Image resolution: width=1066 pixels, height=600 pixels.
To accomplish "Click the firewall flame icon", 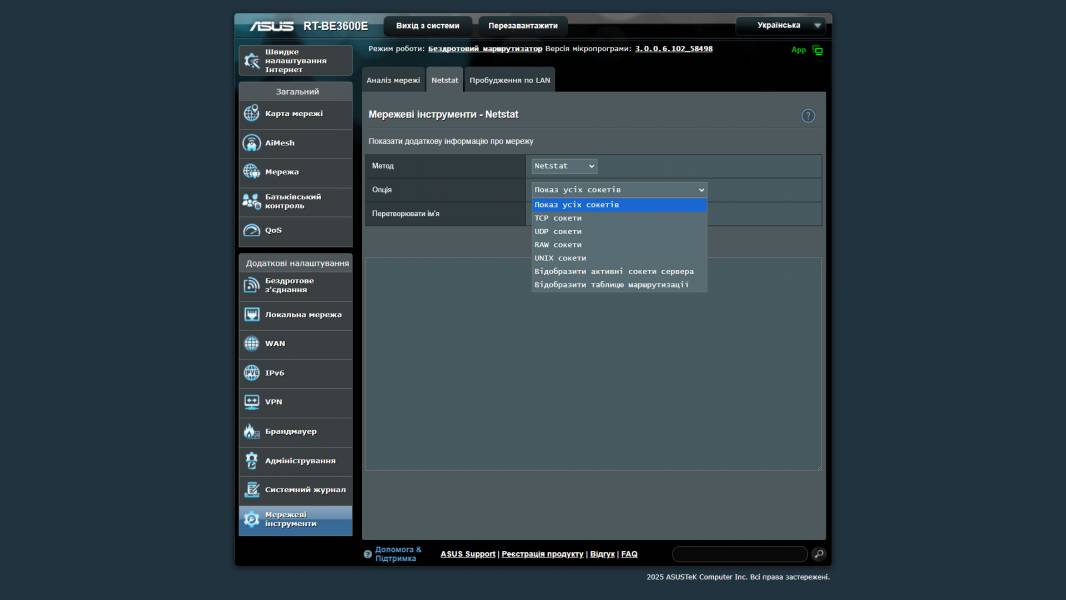I will pyautogui.click(x=252, y=431).
